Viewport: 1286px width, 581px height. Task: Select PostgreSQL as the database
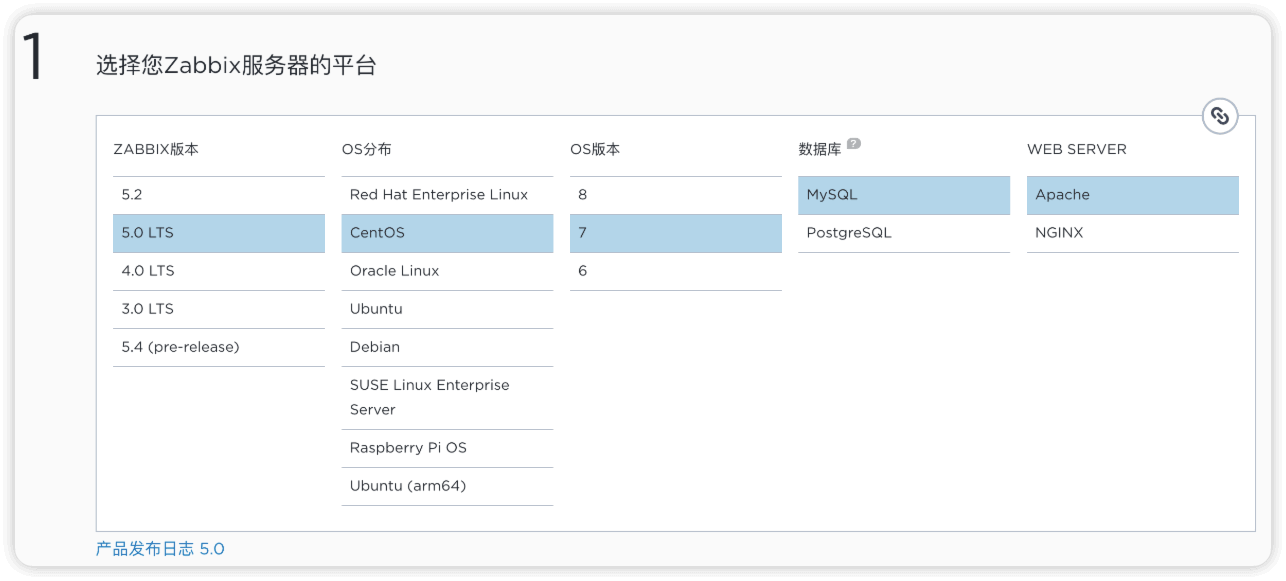[904, 233]
